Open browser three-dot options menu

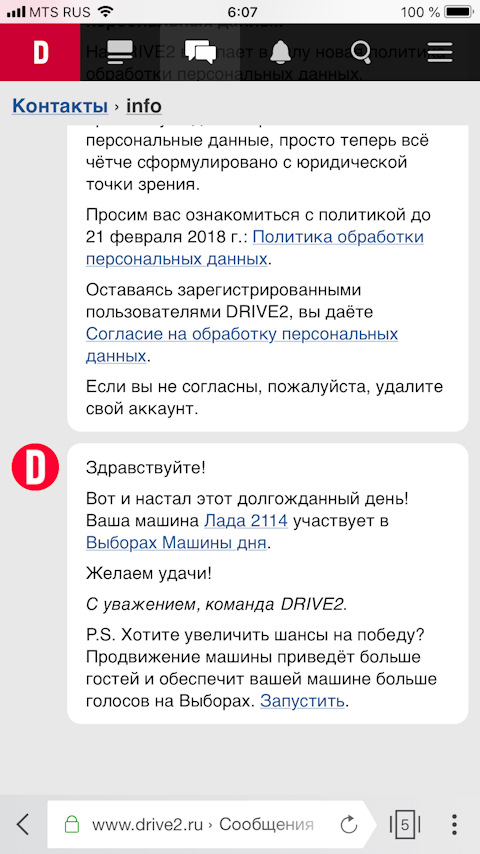454,824
